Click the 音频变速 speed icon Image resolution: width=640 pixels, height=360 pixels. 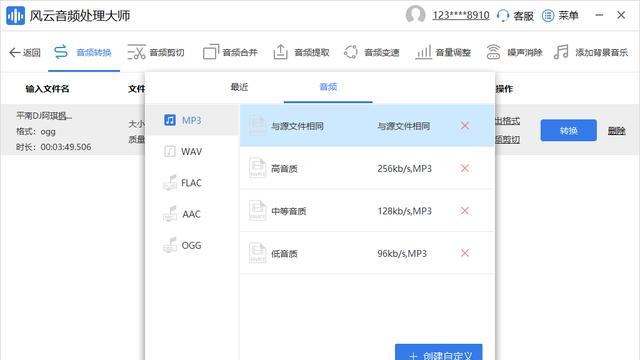point(351,52)
